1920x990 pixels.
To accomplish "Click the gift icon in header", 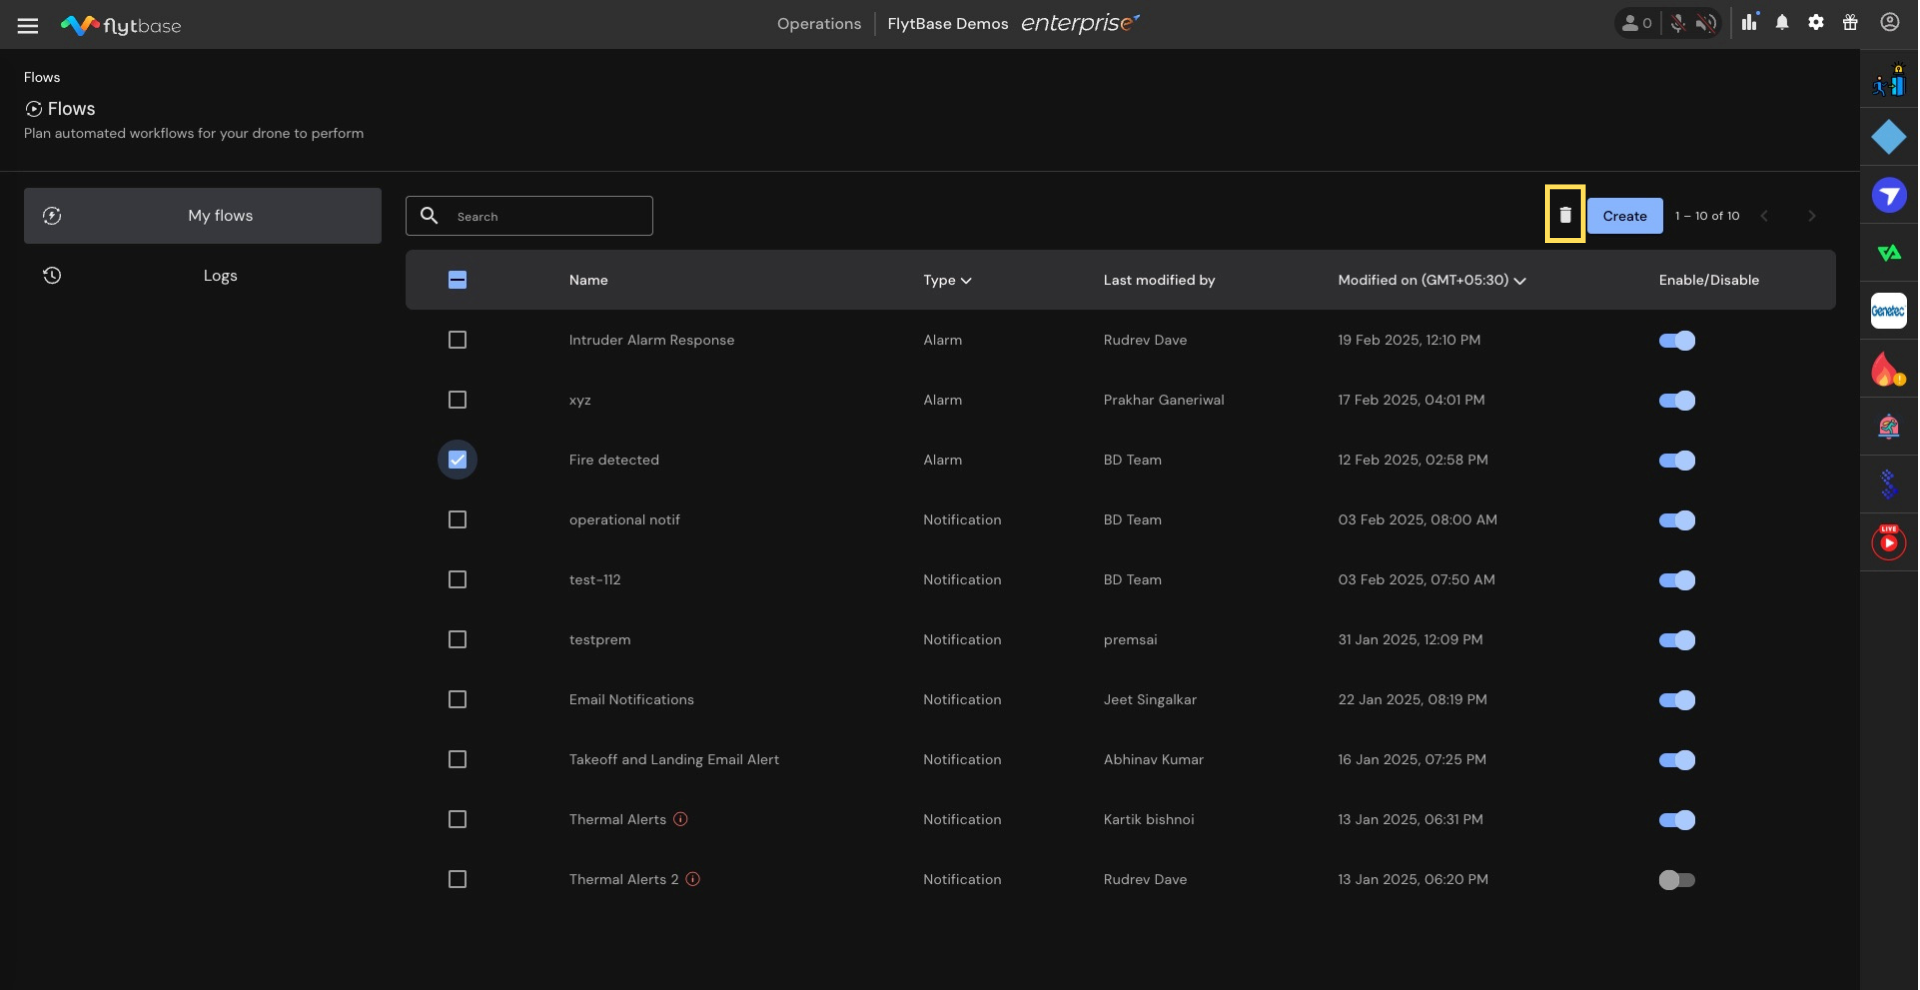I will point(1850,23).
